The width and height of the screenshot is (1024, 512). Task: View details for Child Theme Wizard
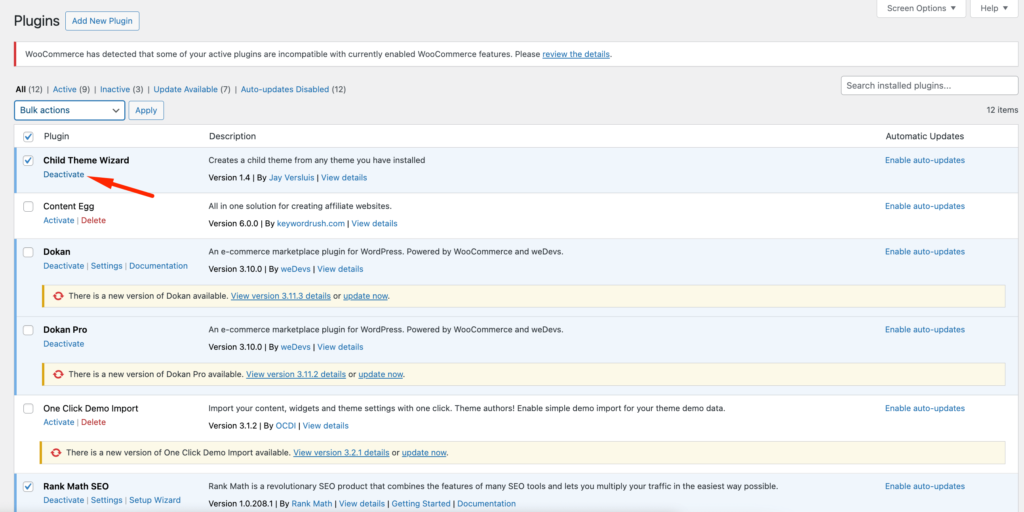click(x=344, y=178)
